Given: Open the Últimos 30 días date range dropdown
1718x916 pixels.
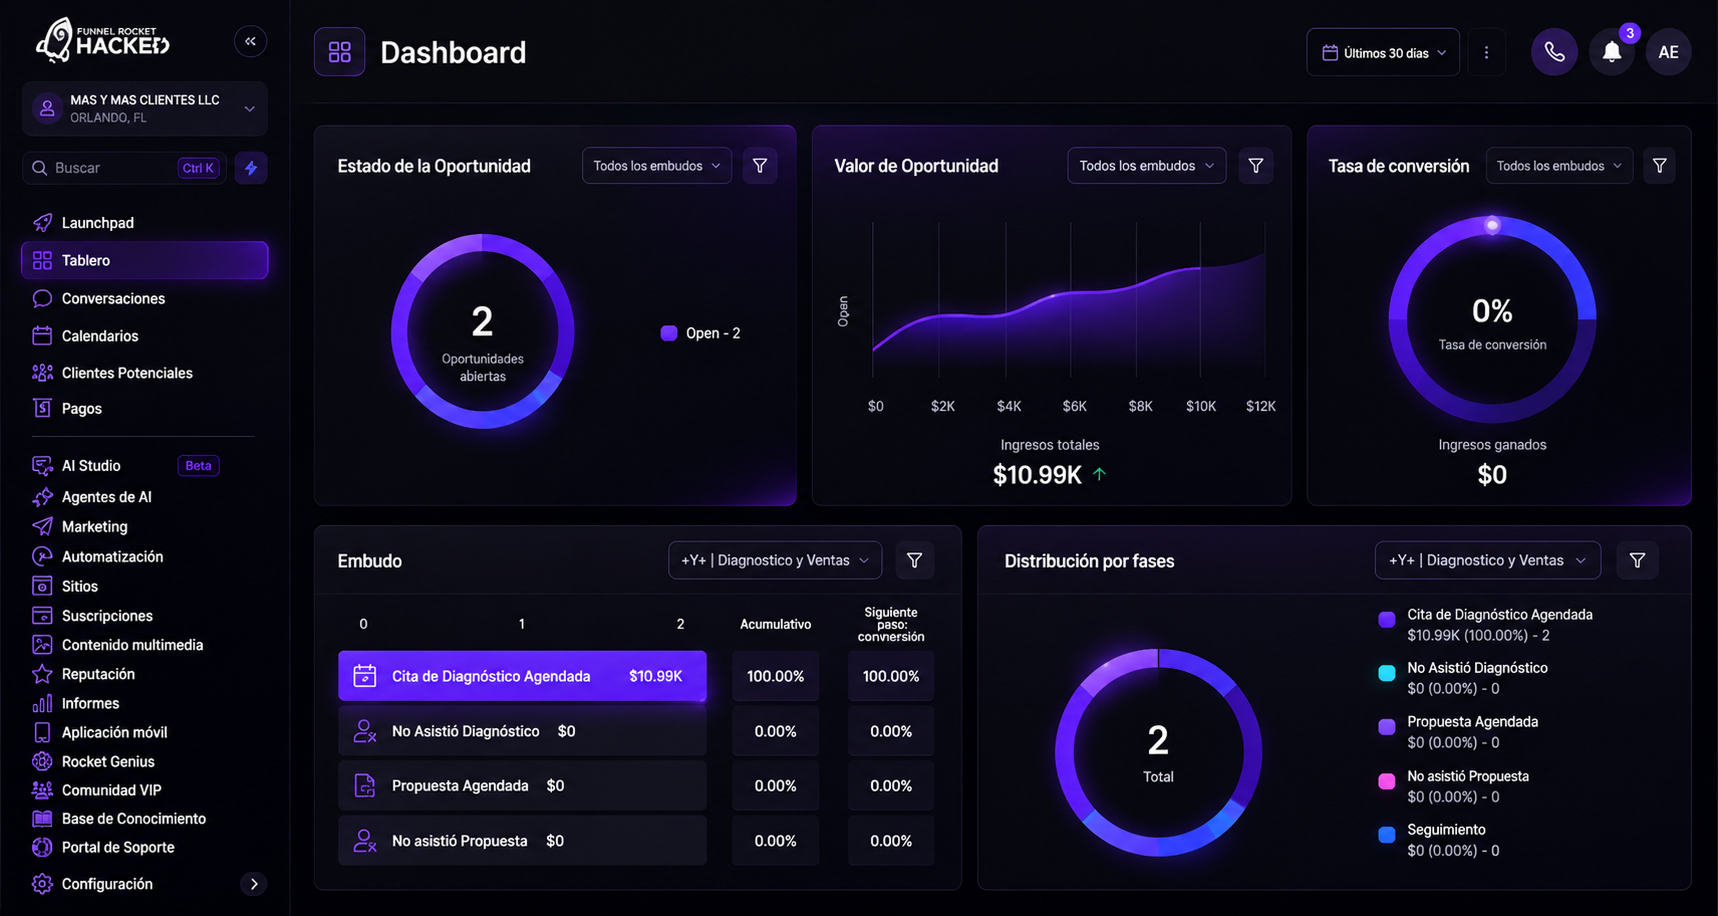Looking at the screenshot, I should (1383, 52).
